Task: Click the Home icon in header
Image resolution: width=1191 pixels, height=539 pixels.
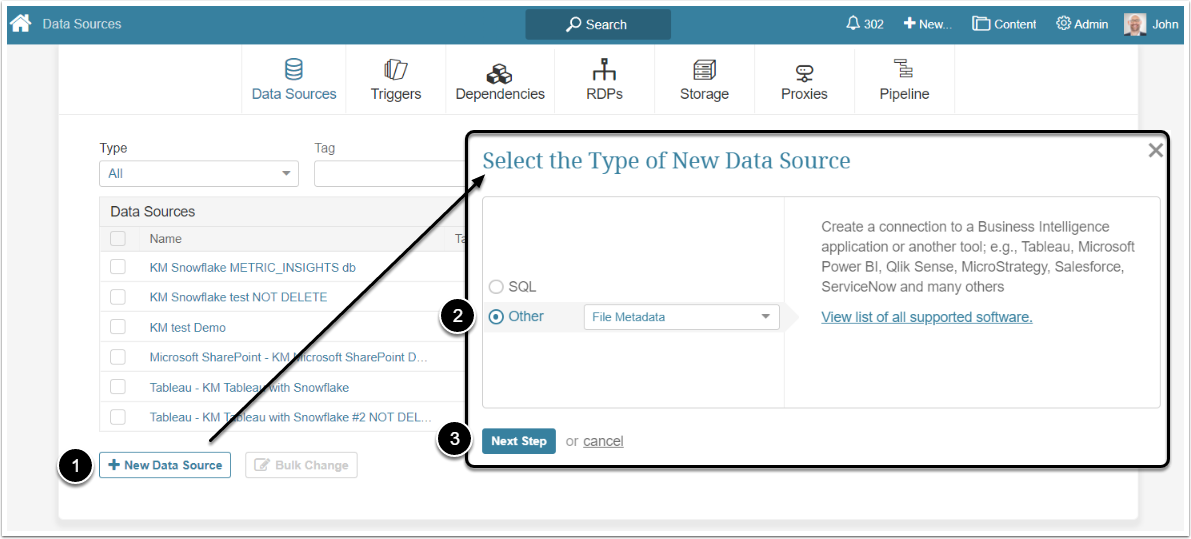Action: pyautogui.click(x=21, y=23)
